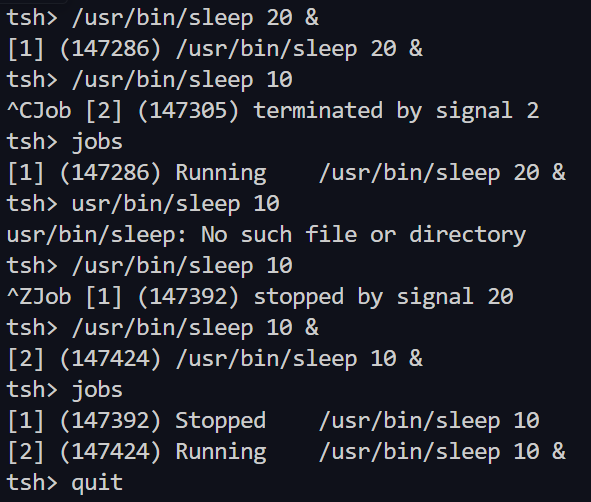Click PID 147392 in the stopped-by-signal line
The image size is (591, 502).
click(x=188, y=296)
